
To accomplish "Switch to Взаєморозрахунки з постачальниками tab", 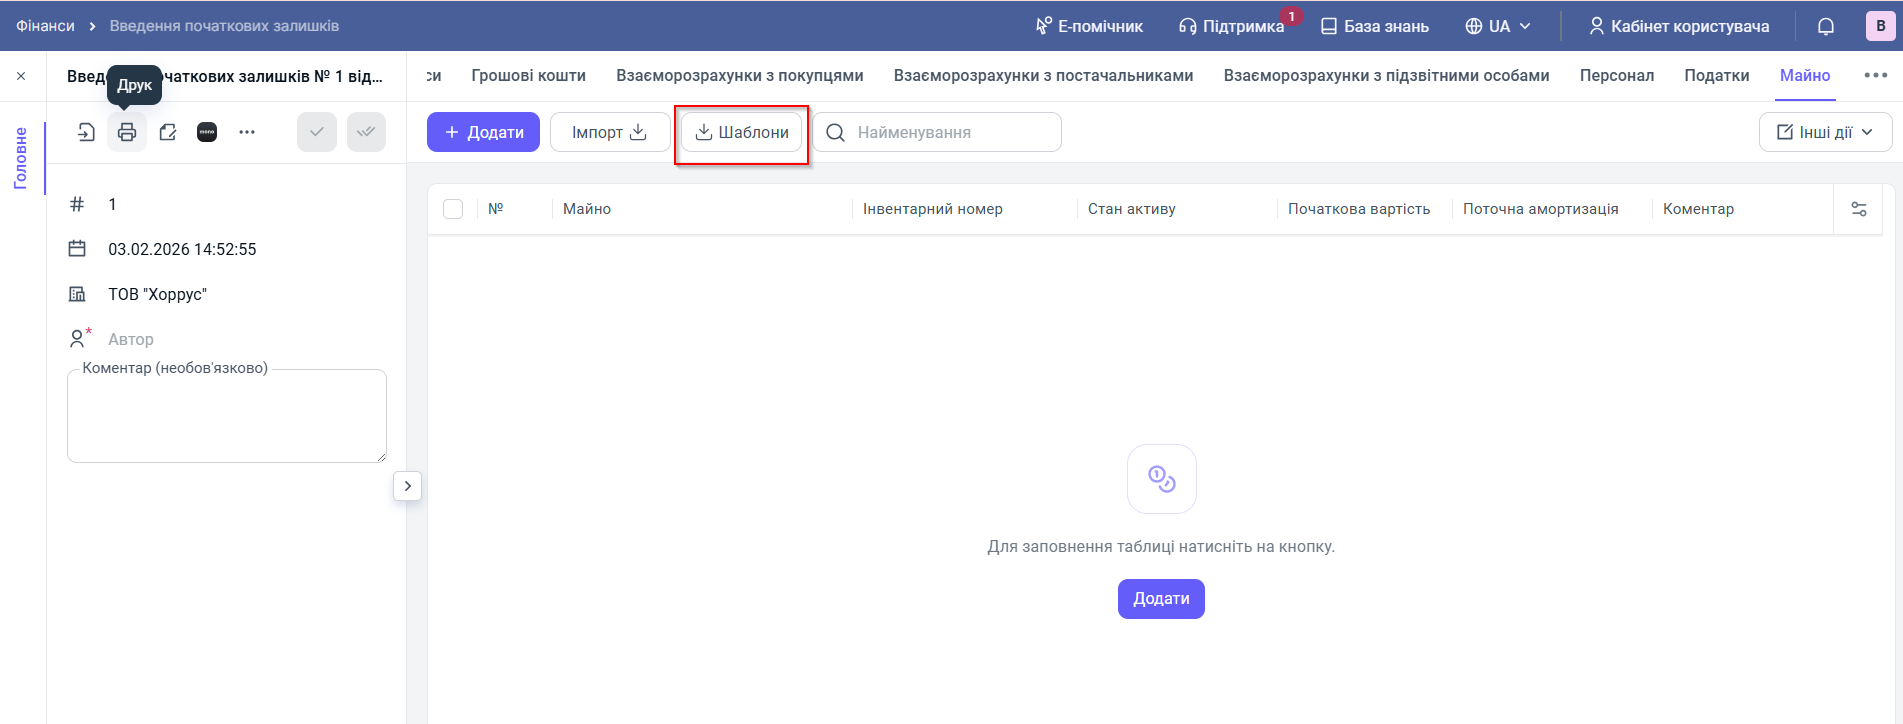I will (x=1044, y=76).
